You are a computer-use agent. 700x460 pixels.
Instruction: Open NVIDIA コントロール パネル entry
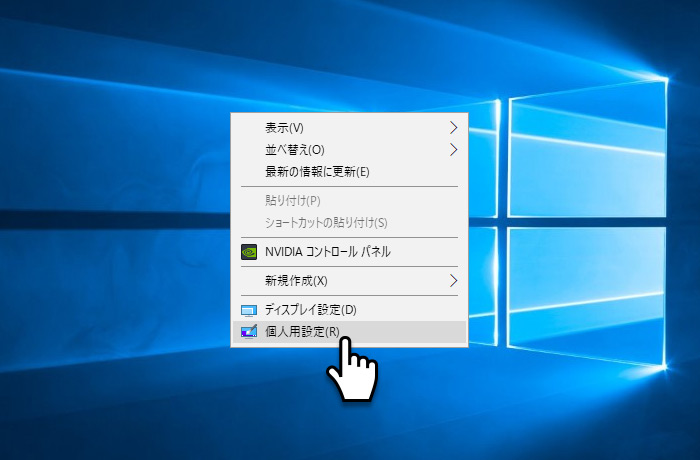(x=349, y=252)
